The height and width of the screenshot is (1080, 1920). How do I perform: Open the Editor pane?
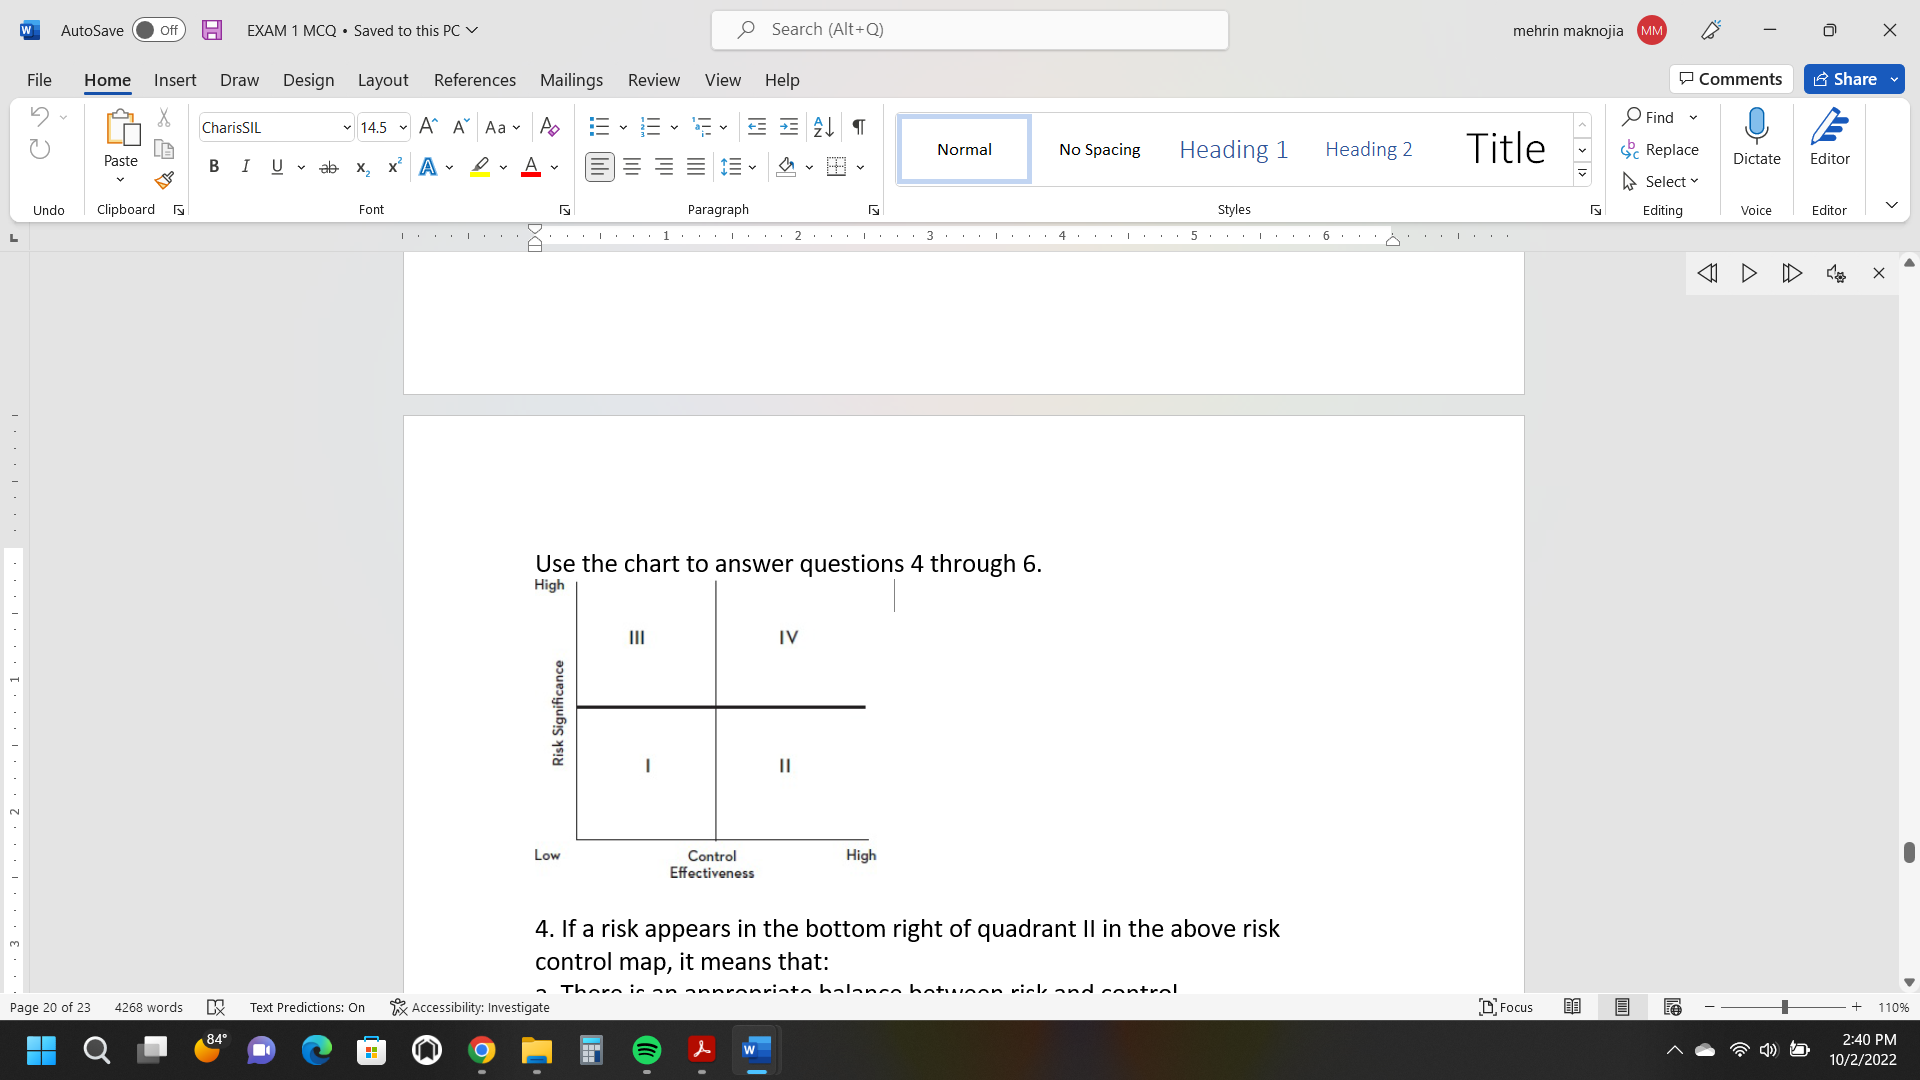click(1829, 140)
